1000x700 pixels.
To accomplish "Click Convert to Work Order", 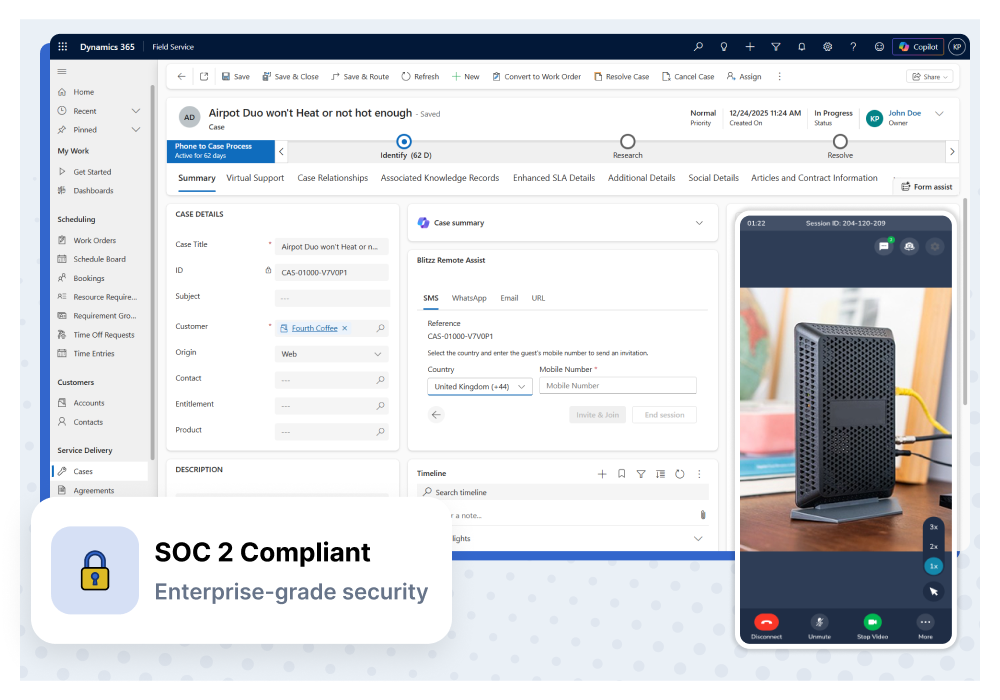I will pyautogui.click(x=536, y=77).
